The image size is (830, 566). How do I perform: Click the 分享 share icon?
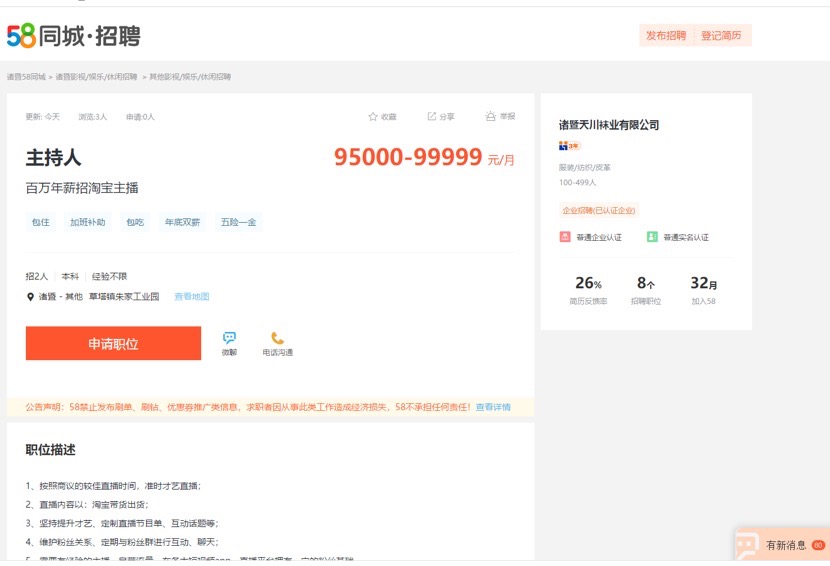pos(431,116)
